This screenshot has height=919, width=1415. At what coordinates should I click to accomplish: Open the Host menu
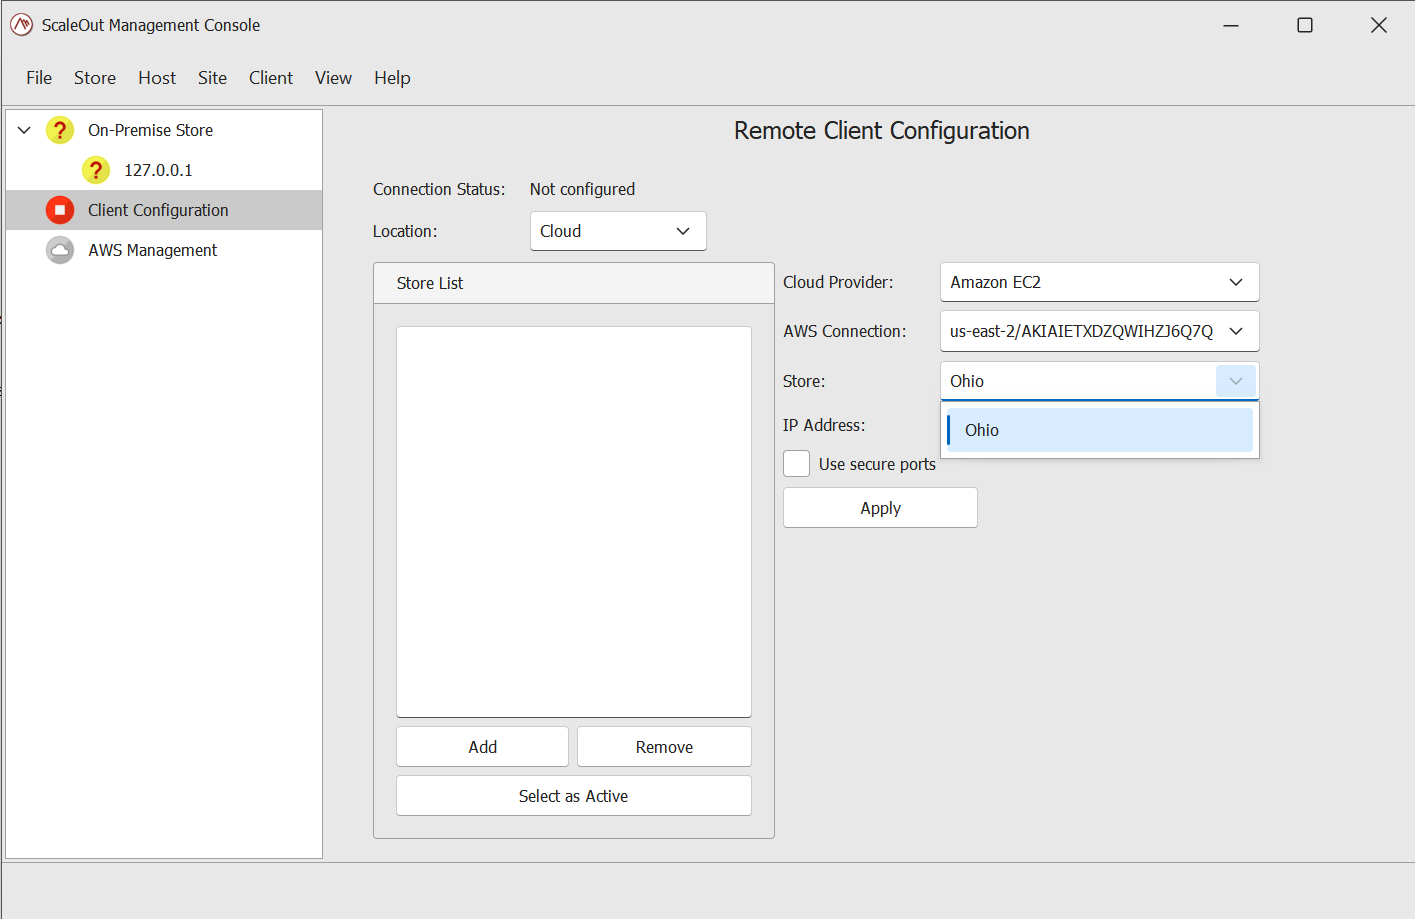157,78
